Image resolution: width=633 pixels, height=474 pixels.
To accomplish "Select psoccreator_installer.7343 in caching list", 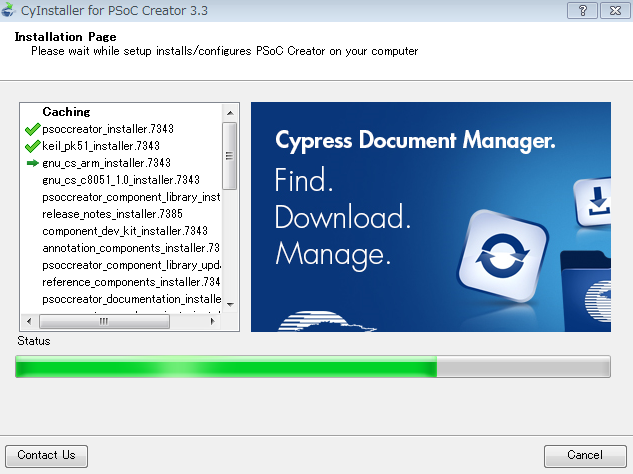I will 108,129.
